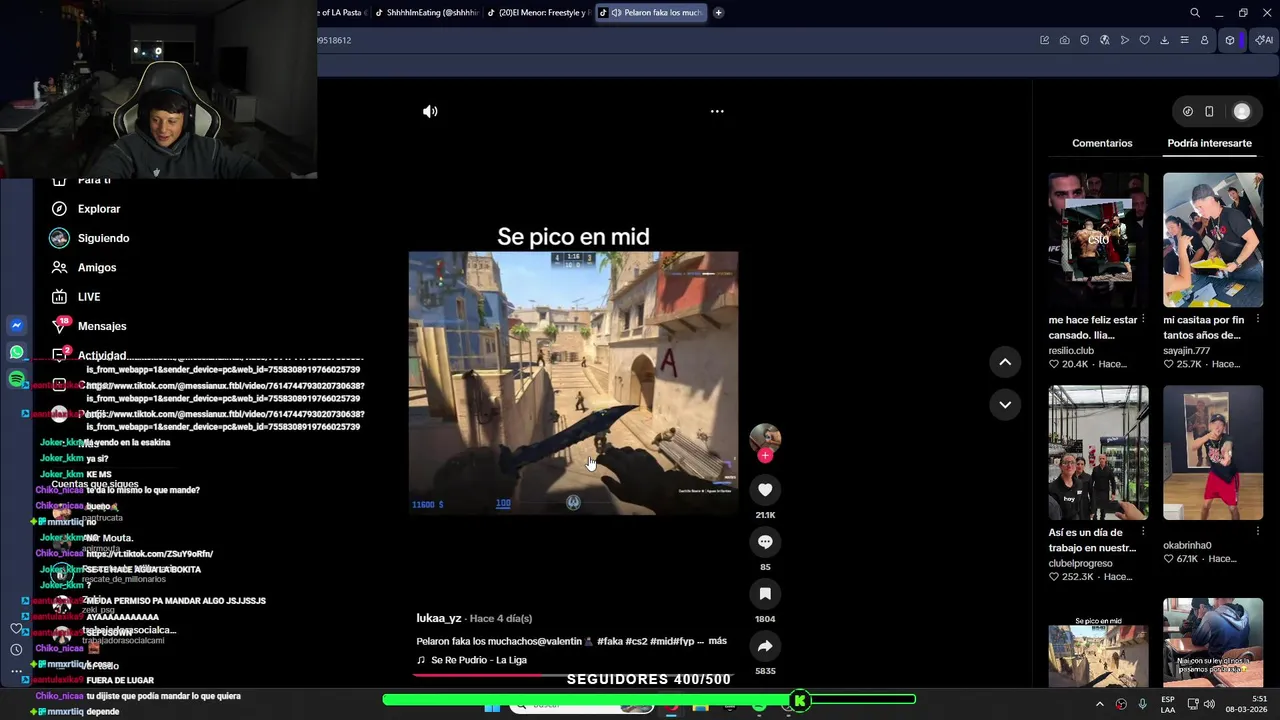Open Actividad notifications in the sidebar
Screen dimensions: 1280x720
pos(89,355)
